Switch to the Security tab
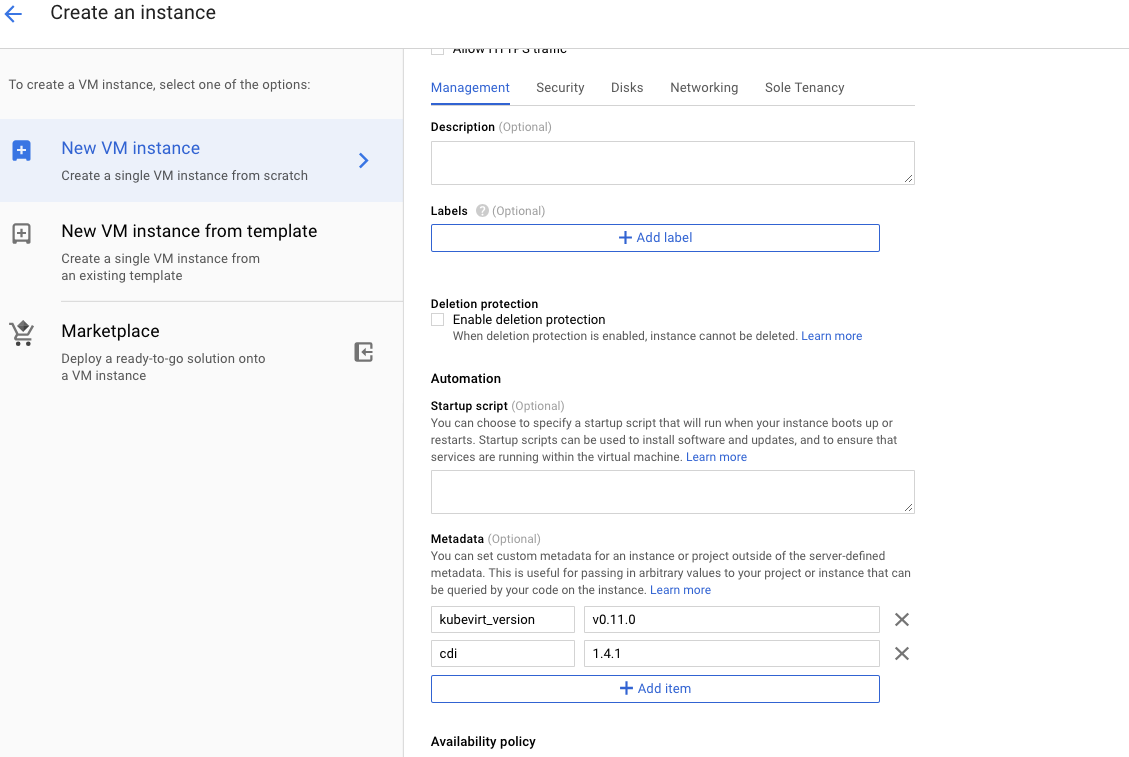This screenshot has width=1129, height=757. (x=560, y=88)
